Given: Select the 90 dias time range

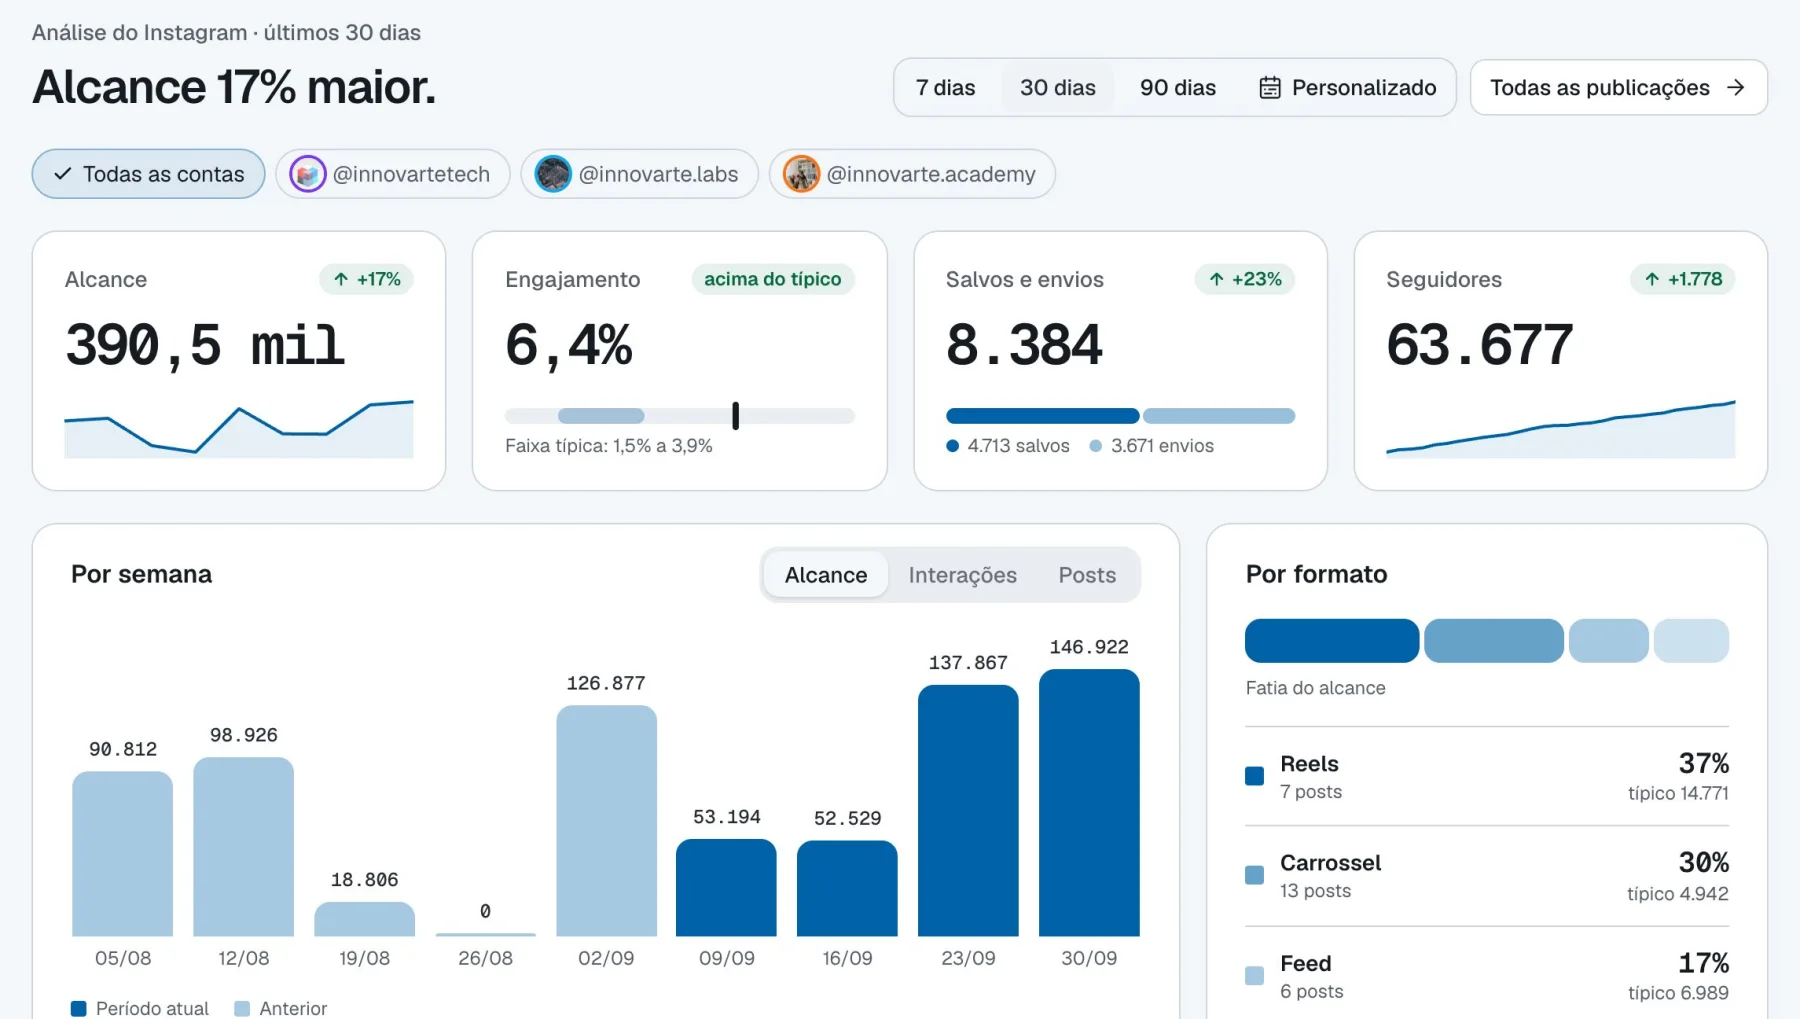Looking at the screenshot, I should click(x=1178, y=88).
